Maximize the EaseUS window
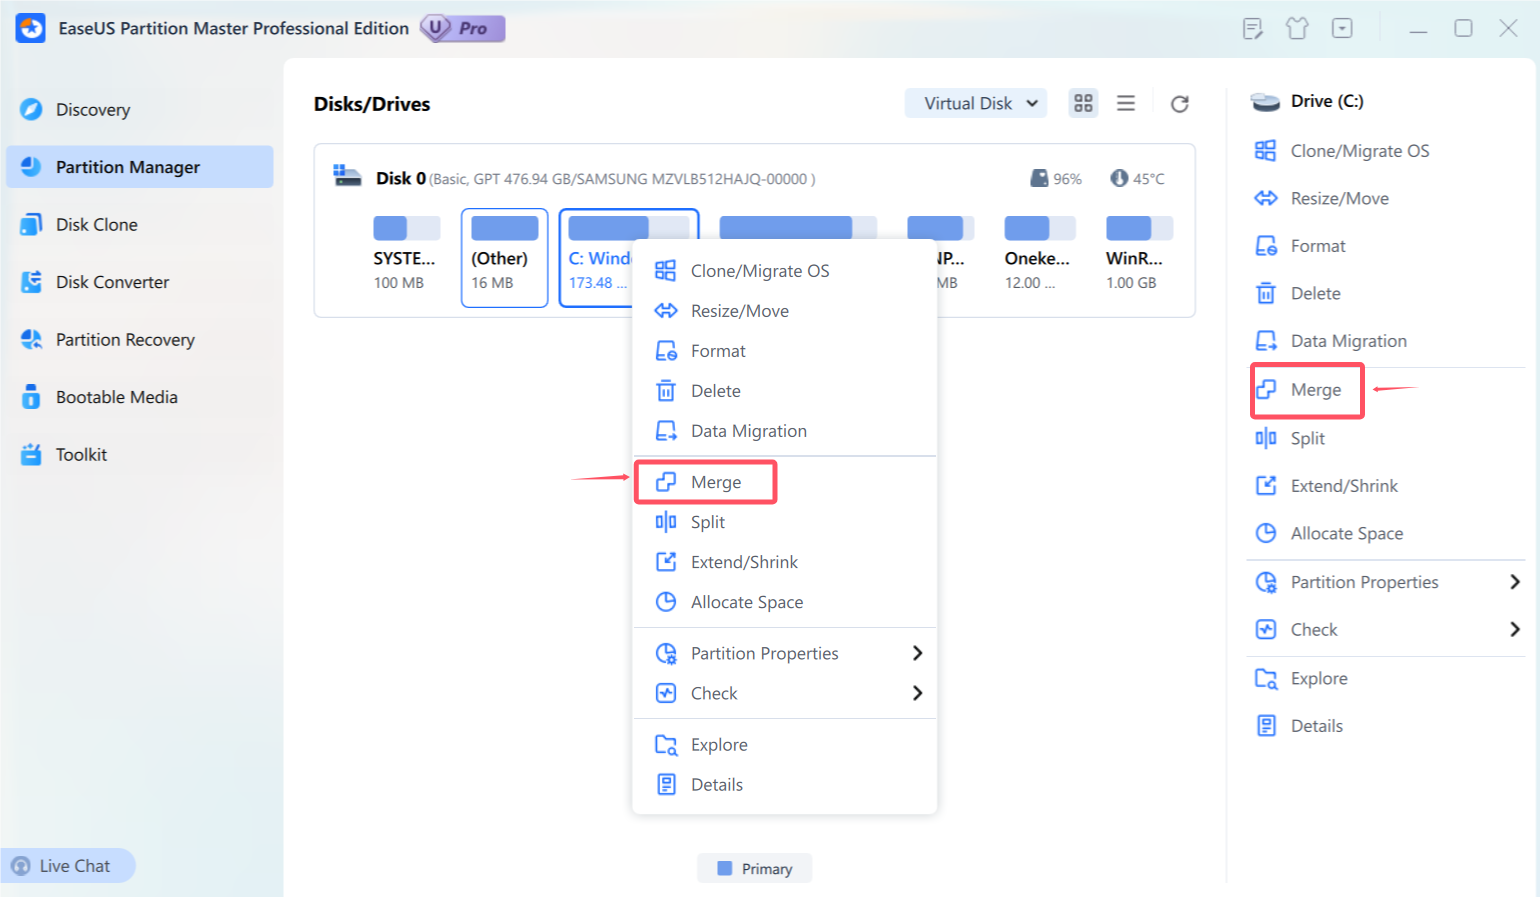Image resolution: width=1540 pixels, height=897 pixels. [1463, 28]
